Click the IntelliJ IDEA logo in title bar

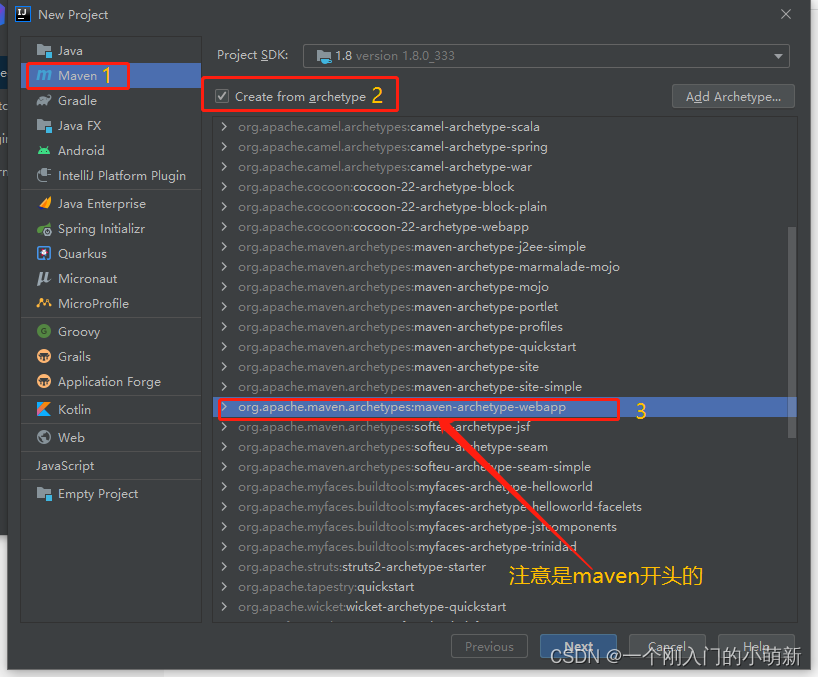23,14
